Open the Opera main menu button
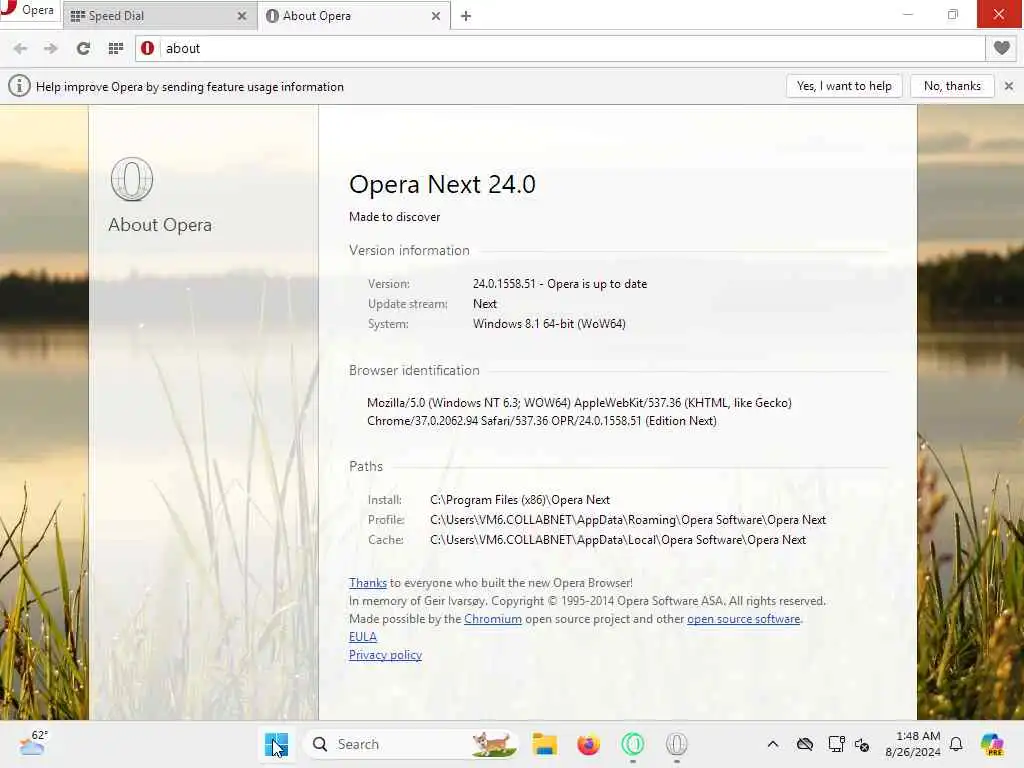This screenshot has width=1024, height=768. pos(29,10)
